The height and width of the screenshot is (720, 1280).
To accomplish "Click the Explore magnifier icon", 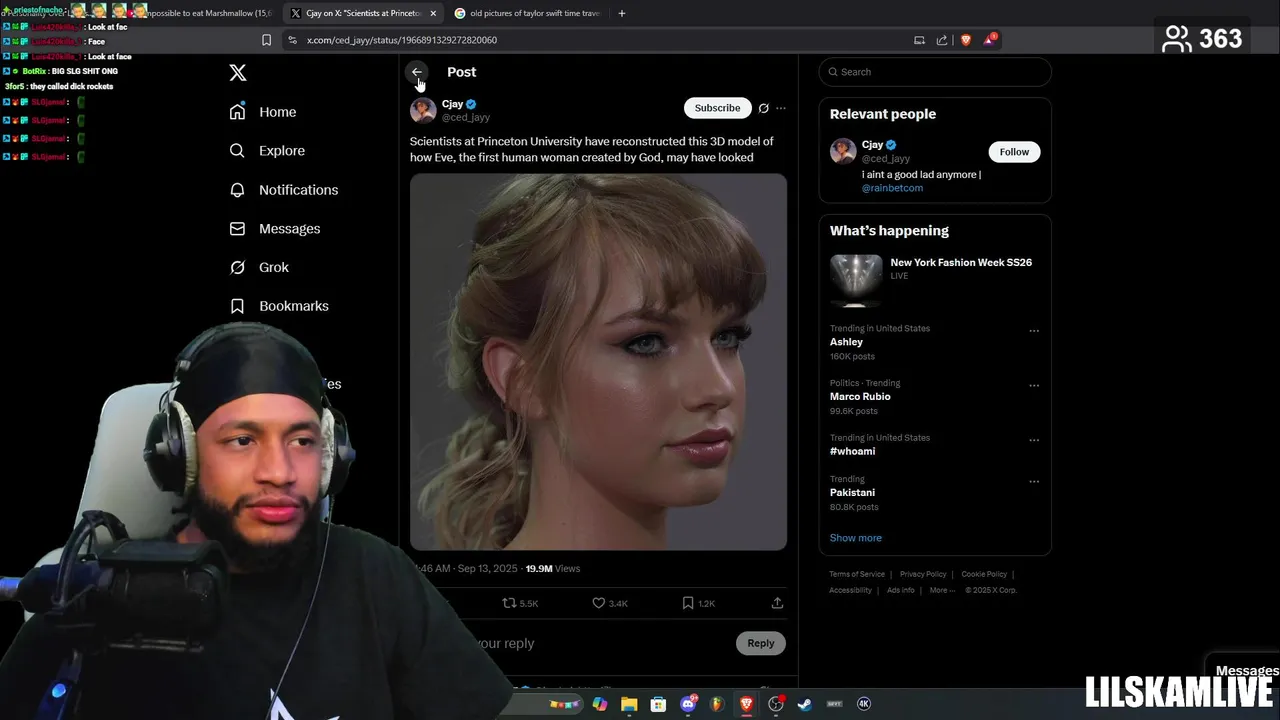I will [237, 151].
